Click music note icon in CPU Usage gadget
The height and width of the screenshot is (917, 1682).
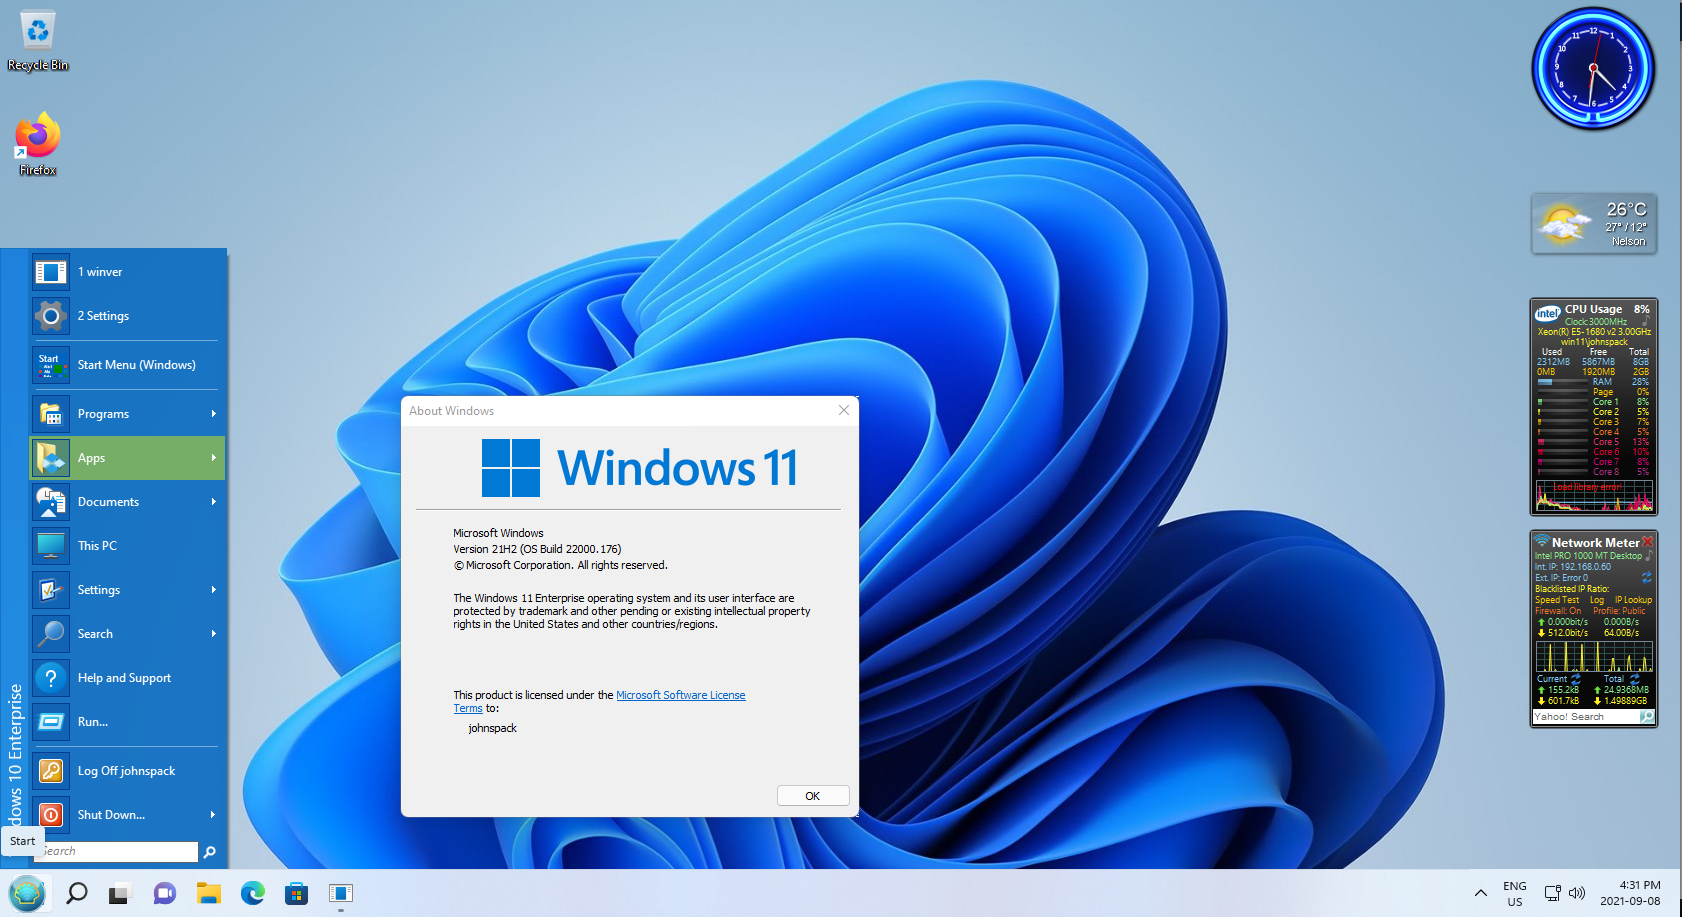coord(1646,321)
